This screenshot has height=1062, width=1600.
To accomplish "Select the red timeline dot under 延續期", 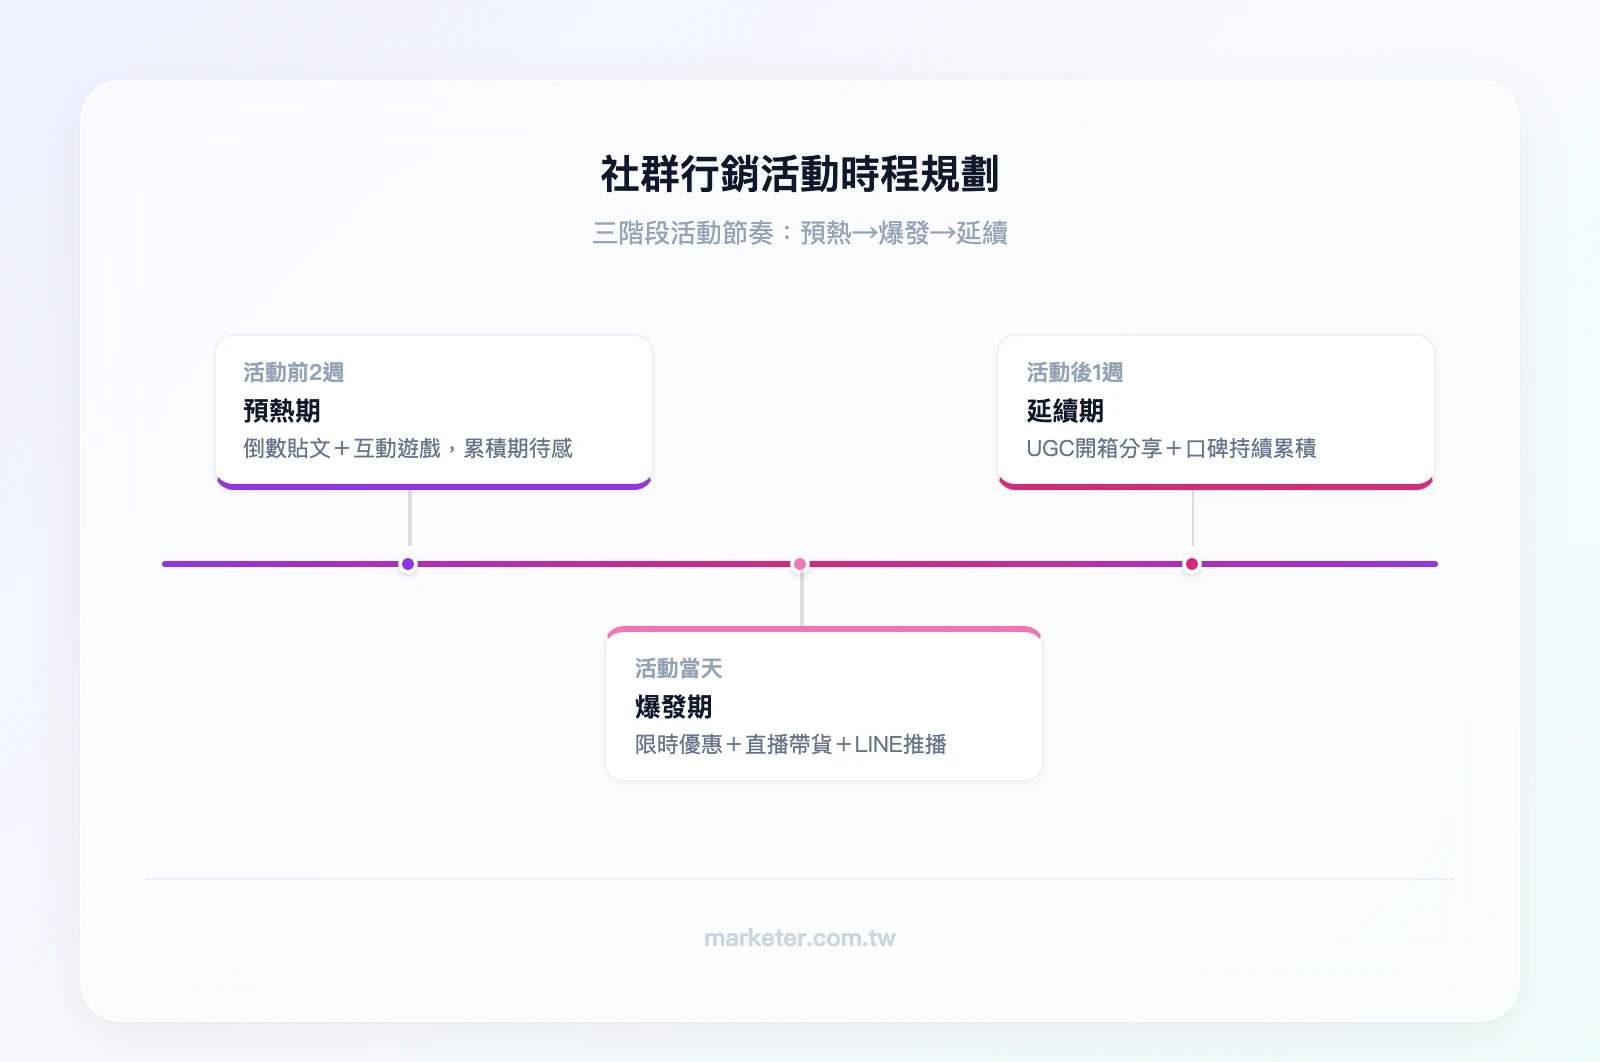I will (x=1190, y=564).
